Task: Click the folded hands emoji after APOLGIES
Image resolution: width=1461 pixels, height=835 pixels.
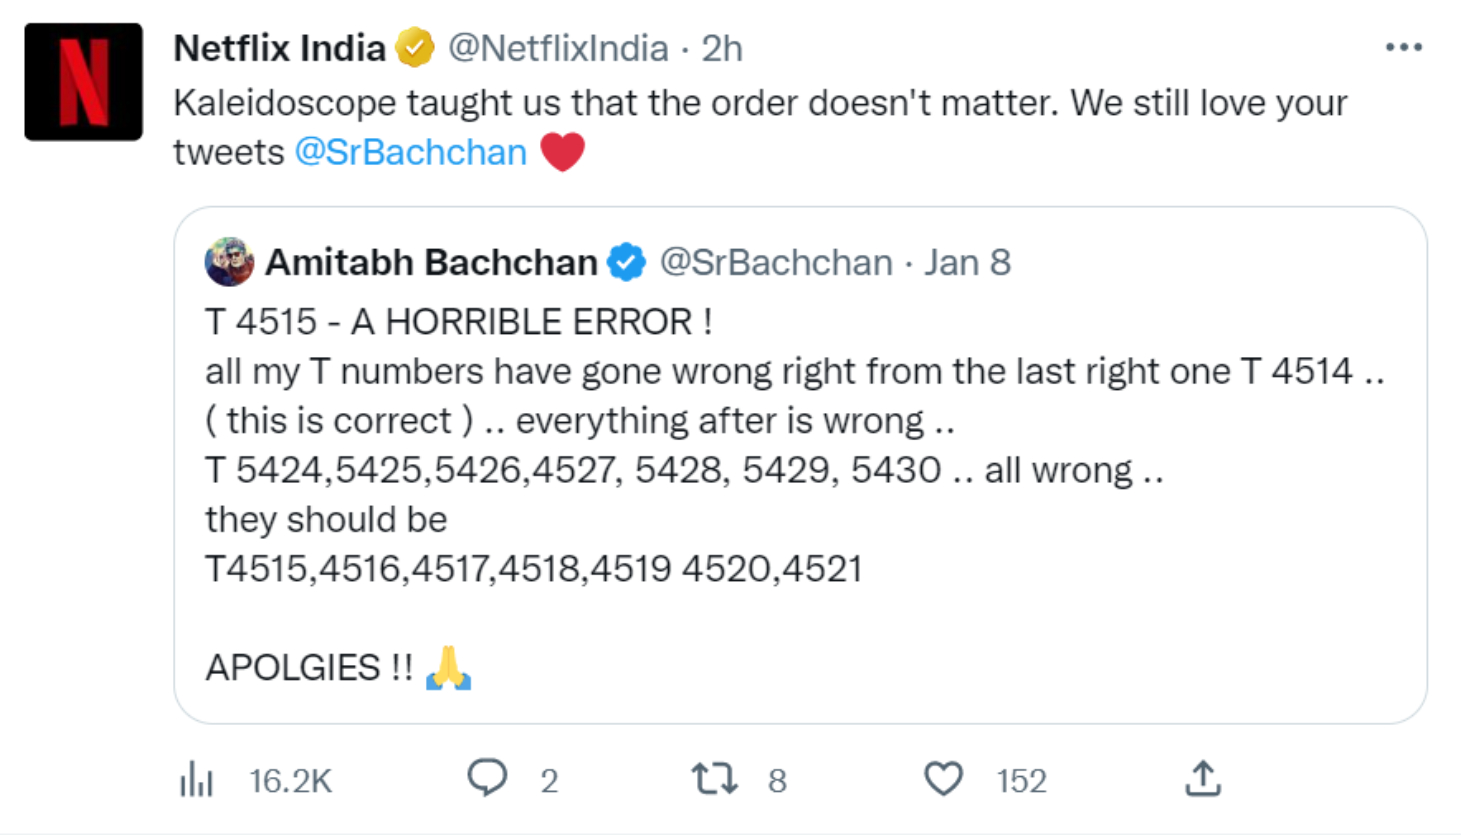Action: pos(448,667)
